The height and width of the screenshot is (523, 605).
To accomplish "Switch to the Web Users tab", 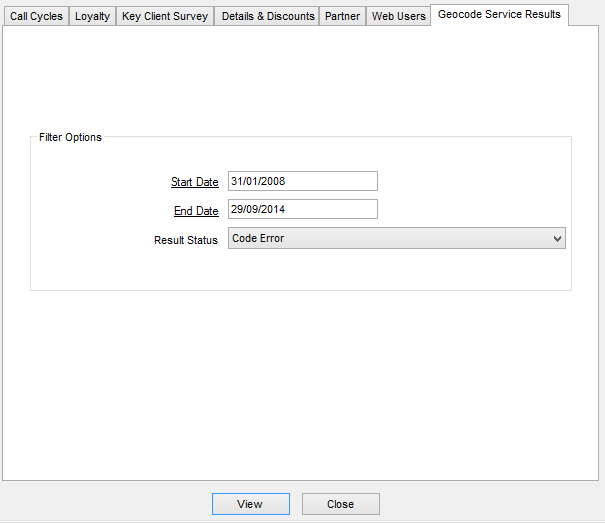I will point(398,17).
